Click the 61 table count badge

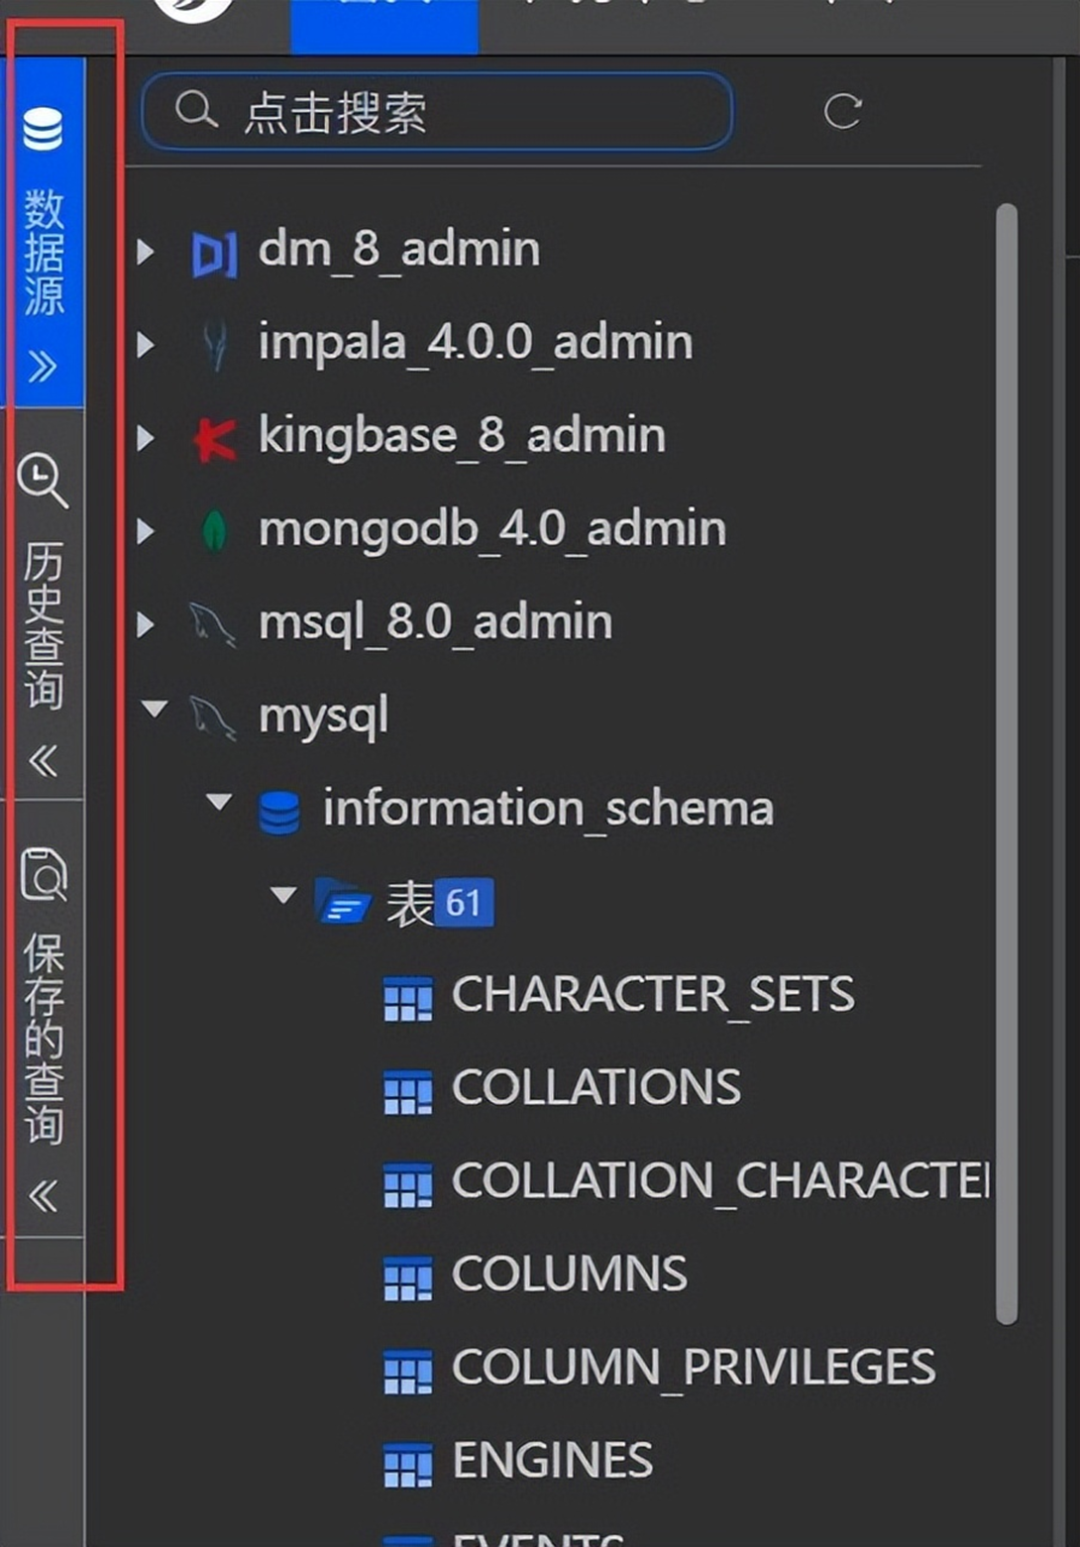pyautogui.click(x=464, y=903)
